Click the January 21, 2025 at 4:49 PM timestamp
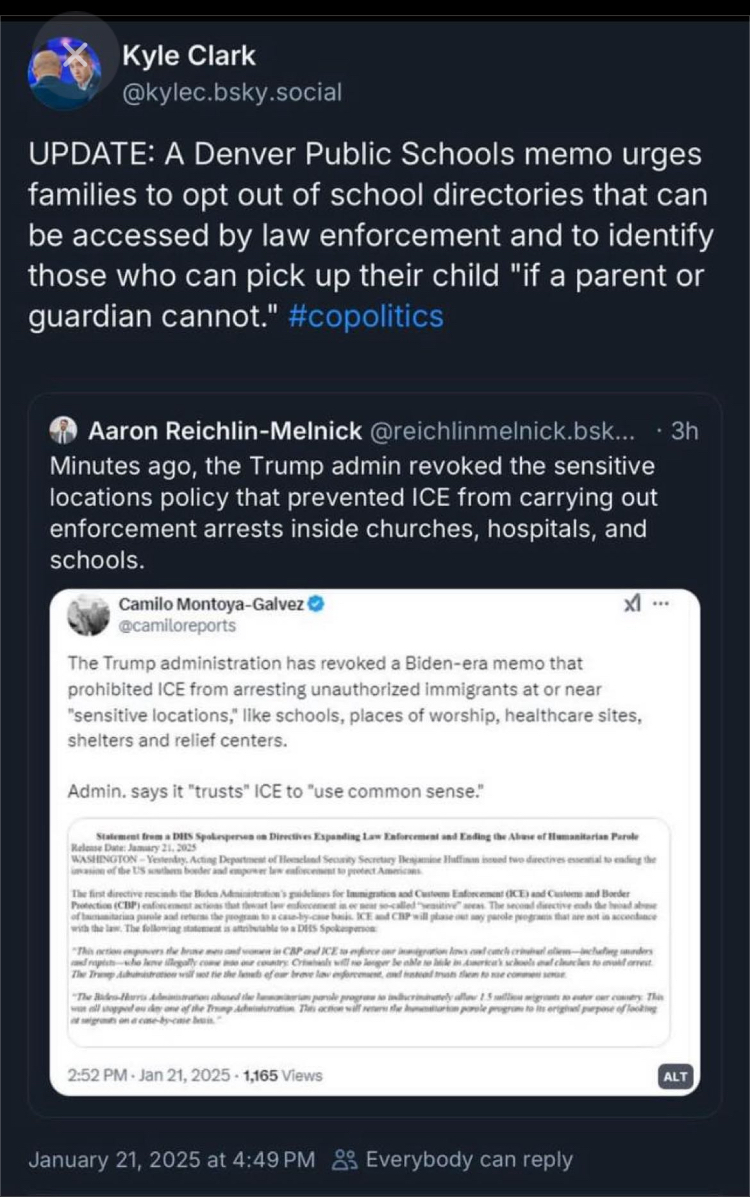750x1197 pixels. (x=172, y=1160)
